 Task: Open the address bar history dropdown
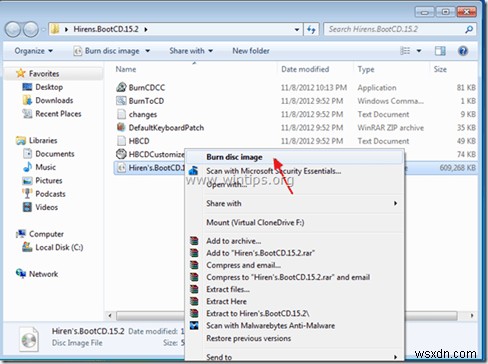[297, 29]
